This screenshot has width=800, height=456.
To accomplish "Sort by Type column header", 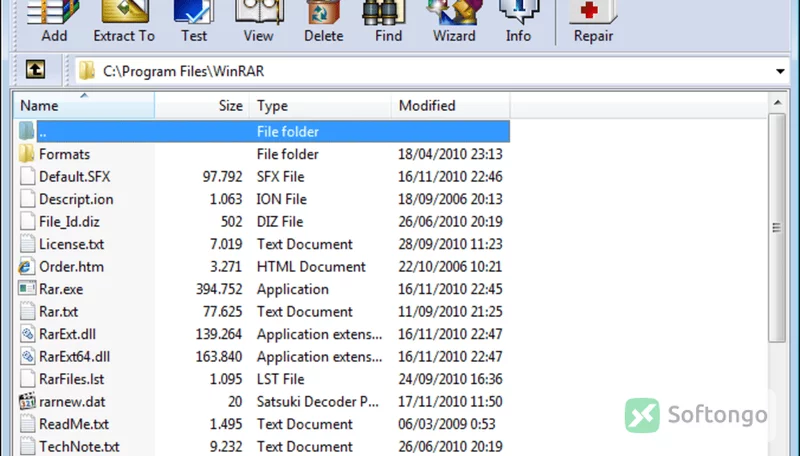I will (x=320, y=106).
